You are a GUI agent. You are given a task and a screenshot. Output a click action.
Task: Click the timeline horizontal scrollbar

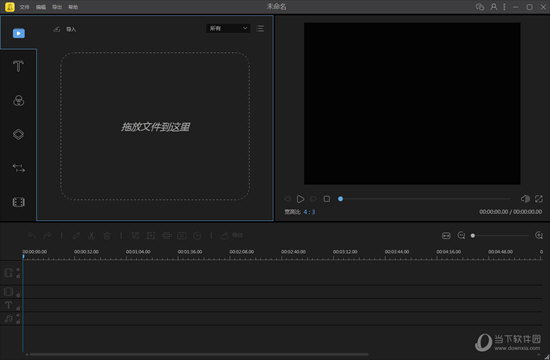tap(199, 354)
